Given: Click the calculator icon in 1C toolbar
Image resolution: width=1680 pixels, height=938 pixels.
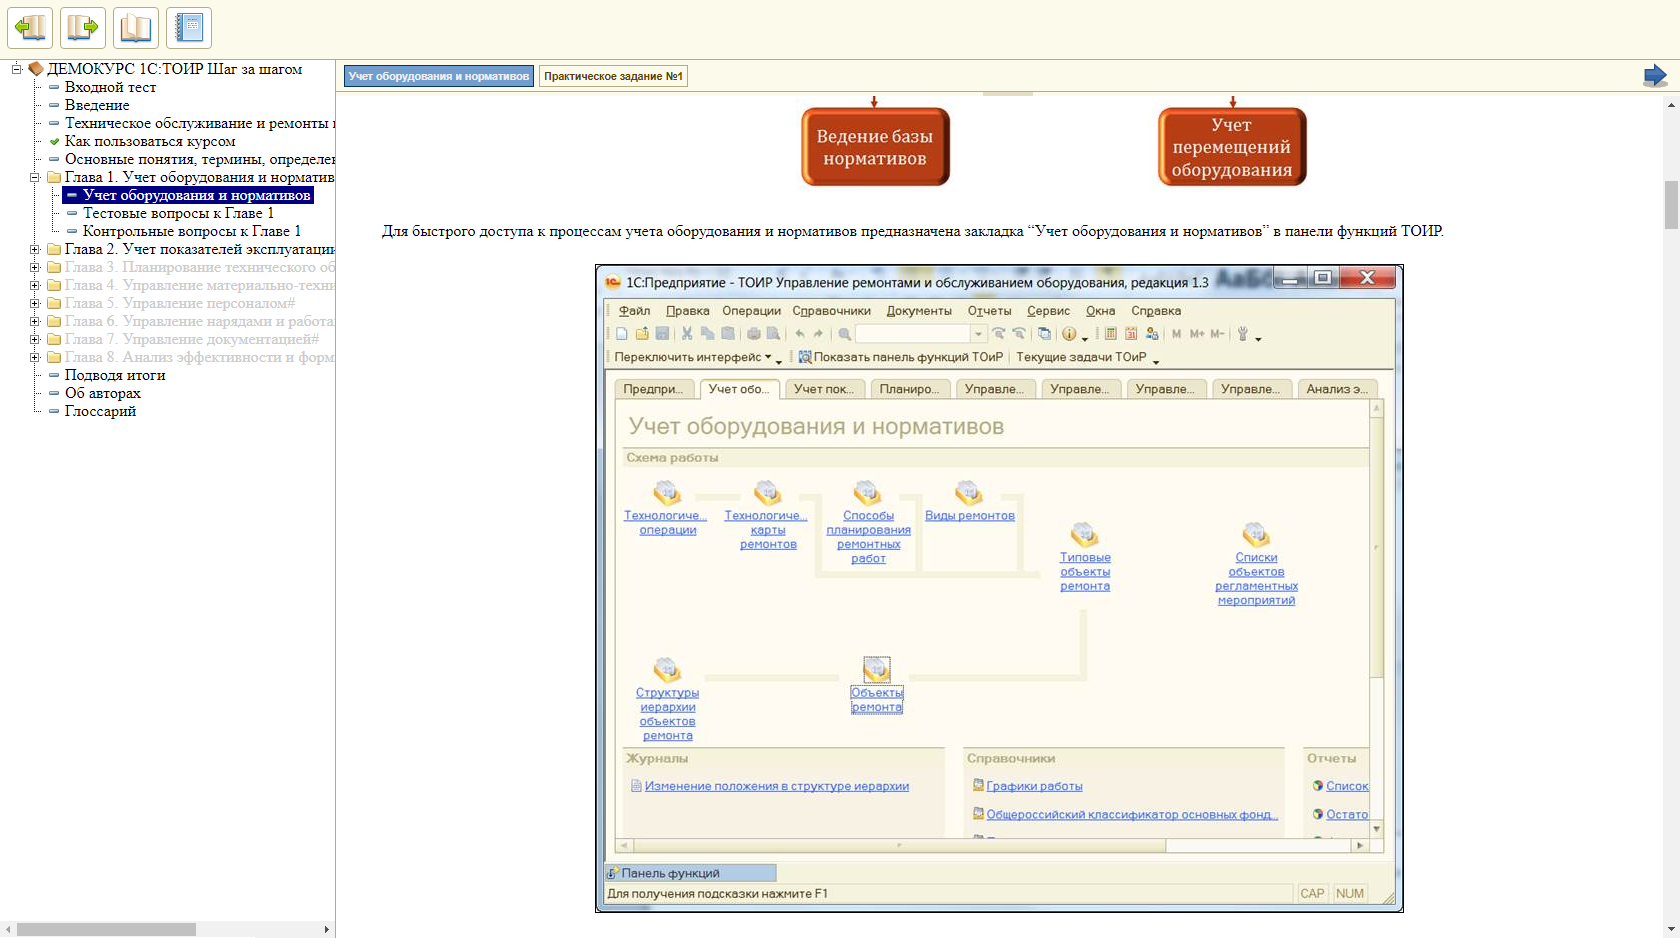Looking at the screenshot, I should click(x=1111, y=334).
